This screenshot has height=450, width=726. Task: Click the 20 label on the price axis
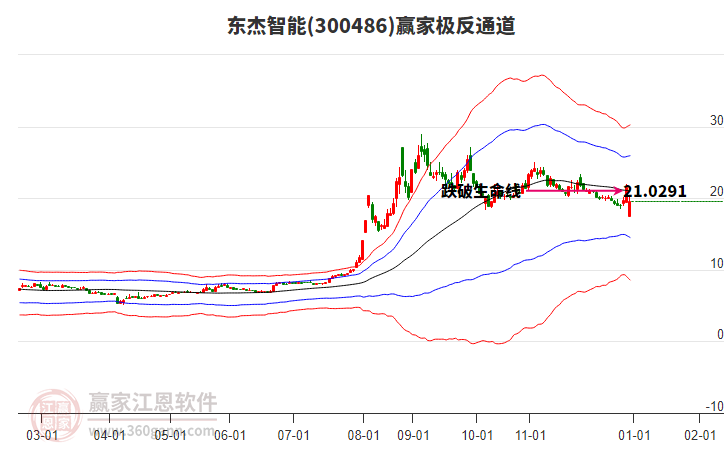[716, 191]
